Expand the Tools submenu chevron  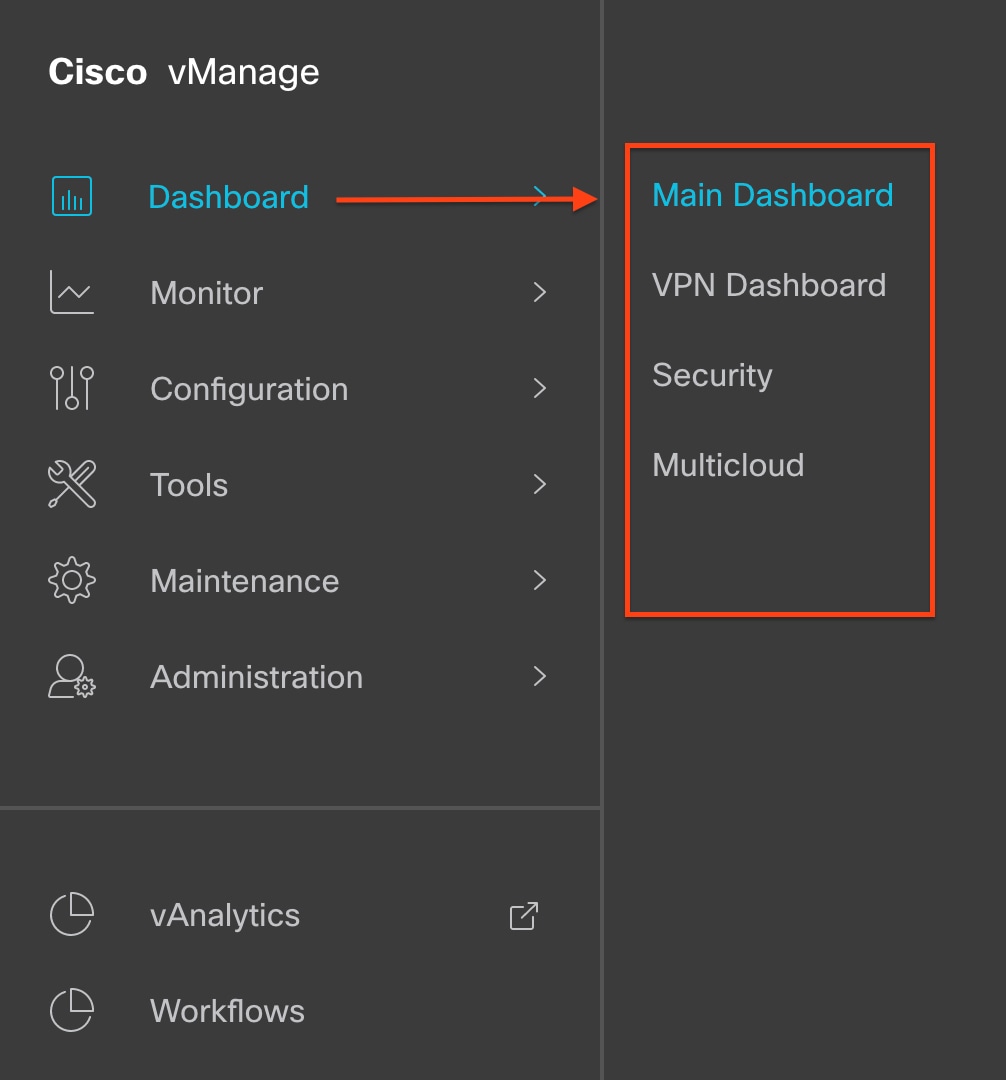point(540,484)
